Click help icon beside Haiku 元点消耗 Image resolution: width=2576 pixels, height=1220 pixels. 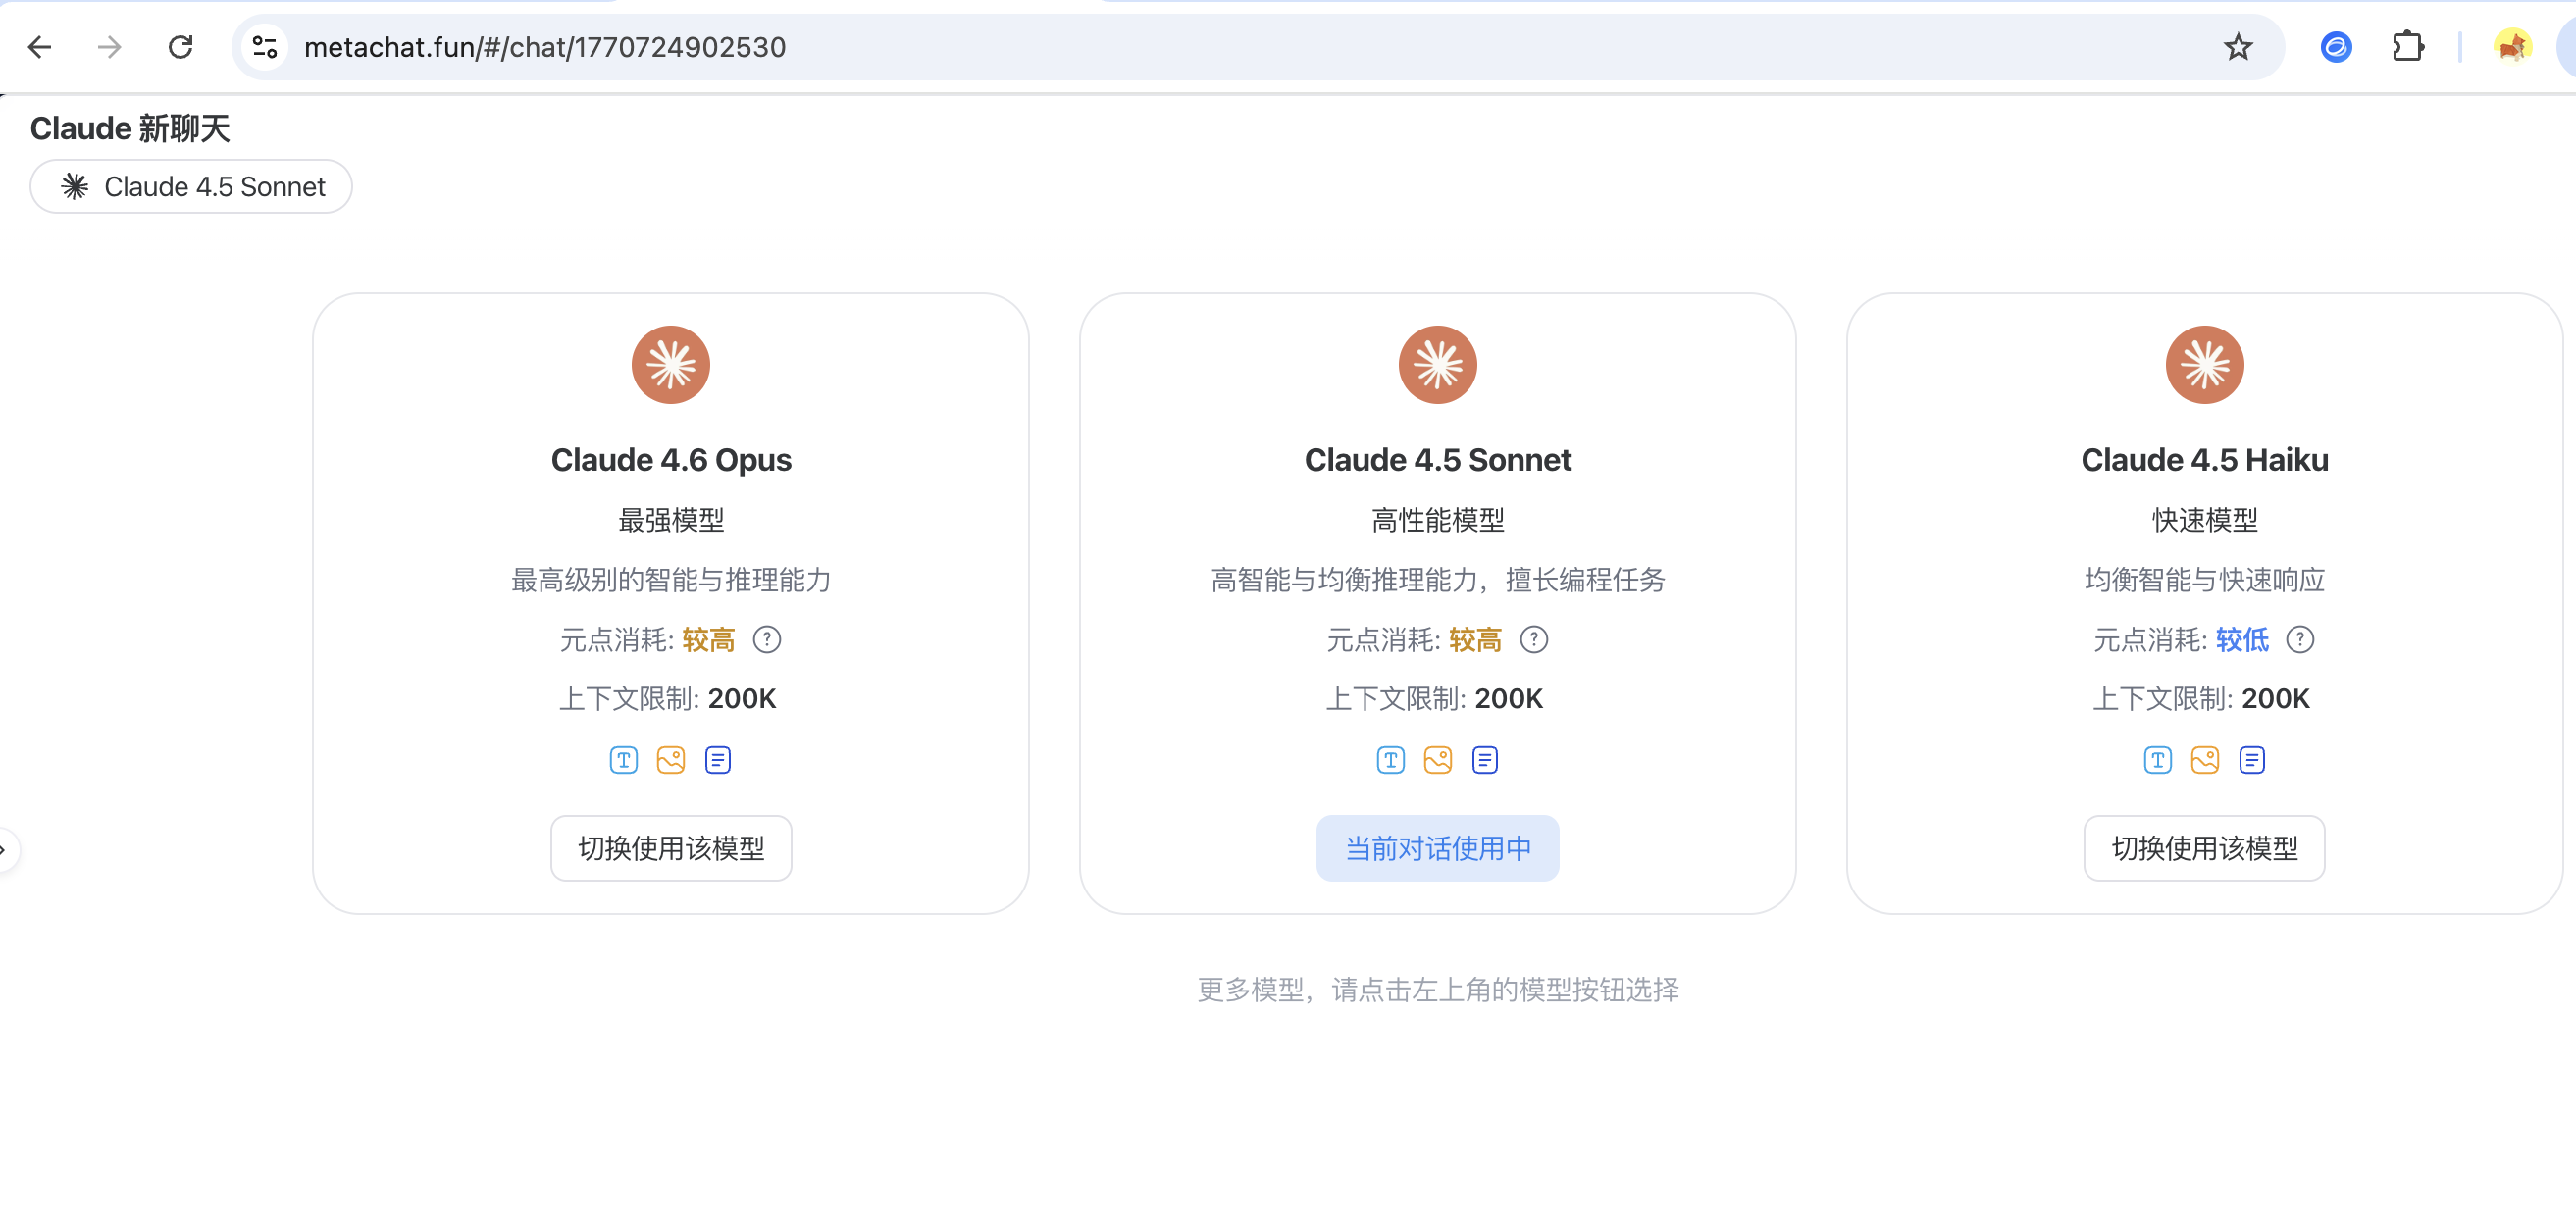(2300, 639)
